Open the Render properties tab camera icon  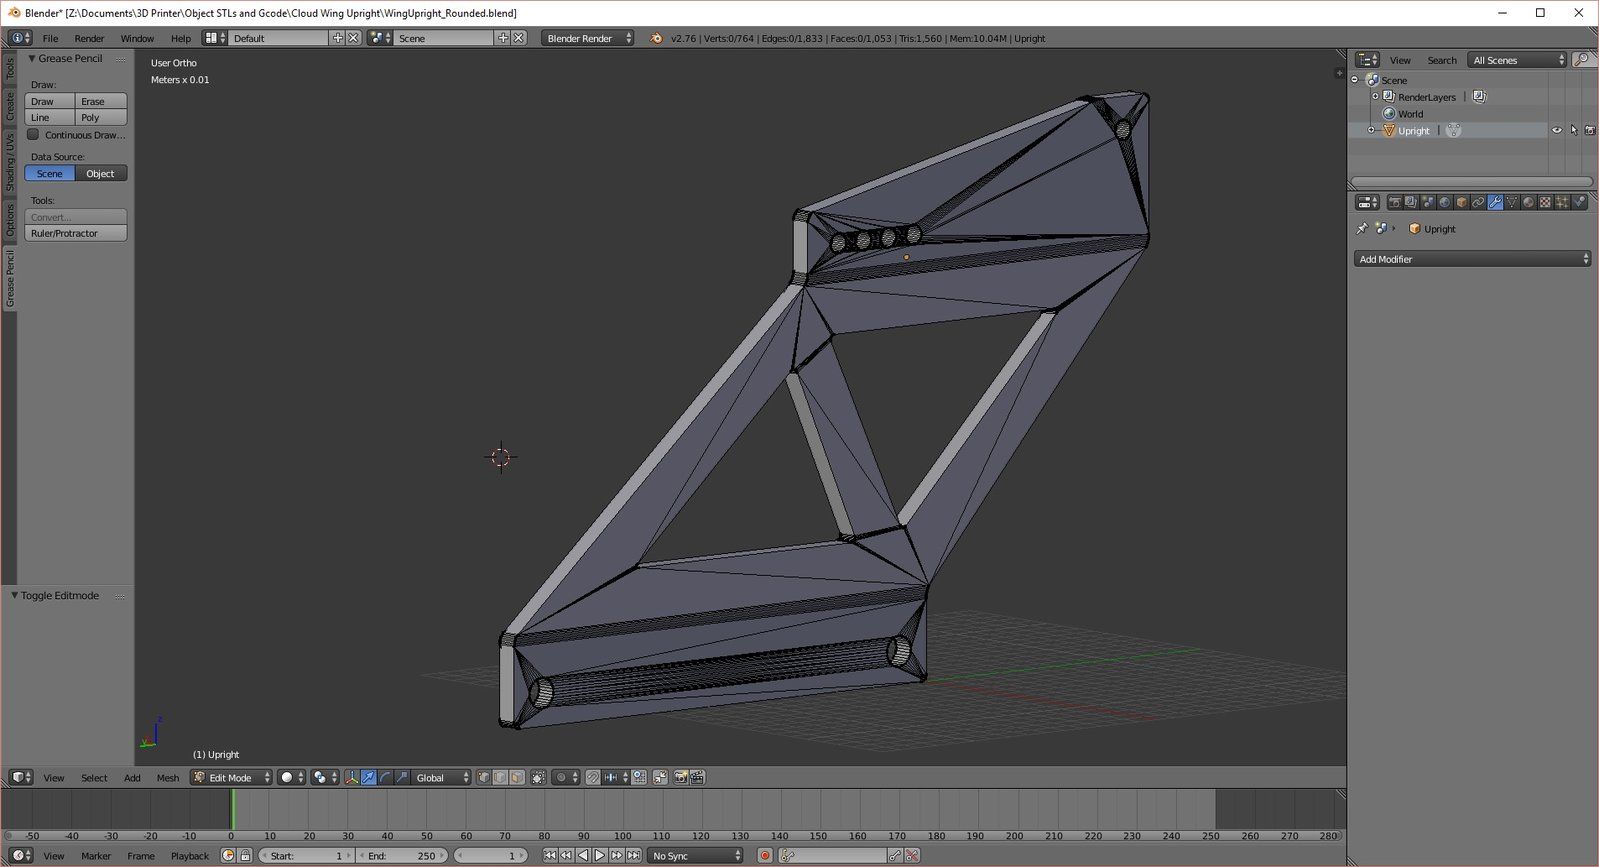pos(1395,202)
